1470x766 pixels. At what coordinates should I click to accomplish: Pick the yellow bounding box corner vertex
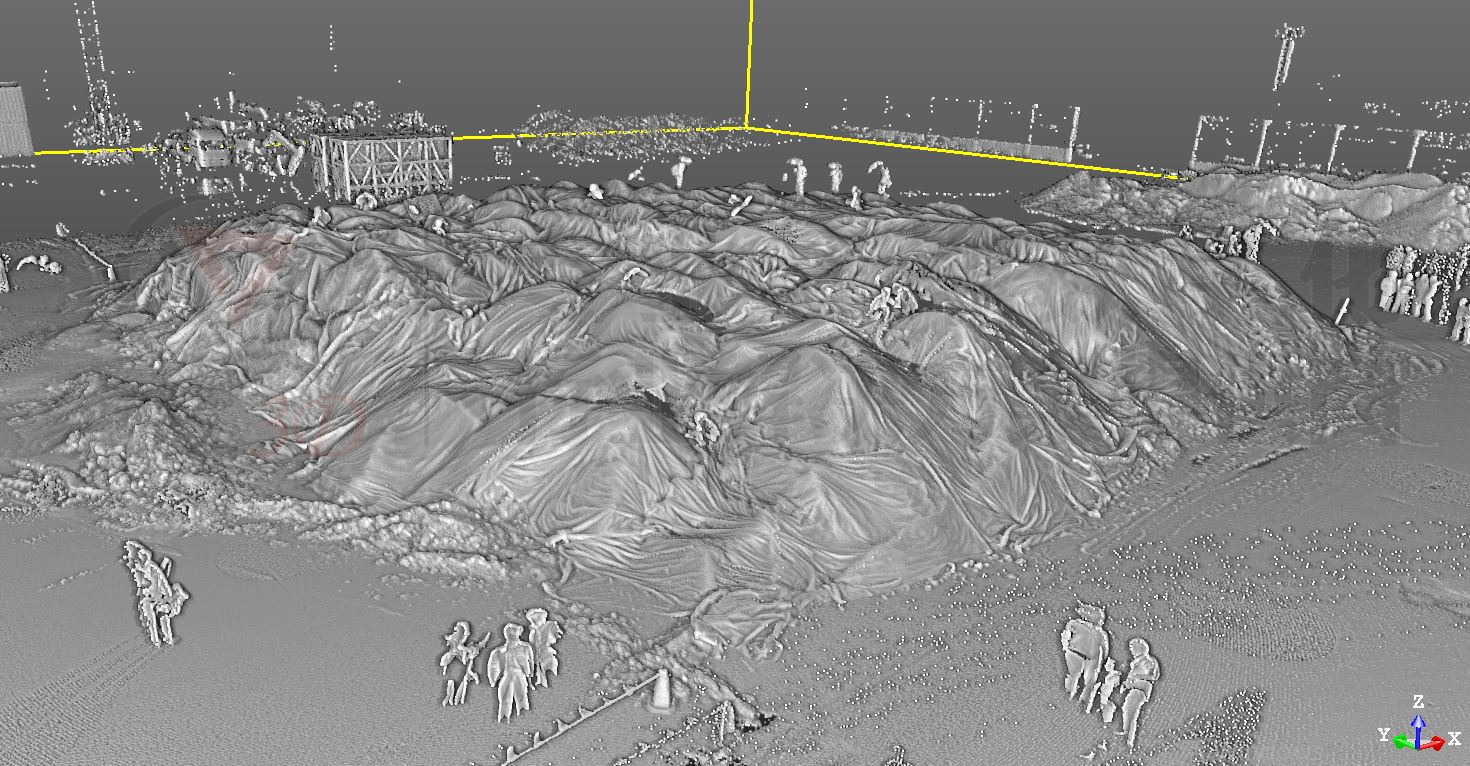748,127
